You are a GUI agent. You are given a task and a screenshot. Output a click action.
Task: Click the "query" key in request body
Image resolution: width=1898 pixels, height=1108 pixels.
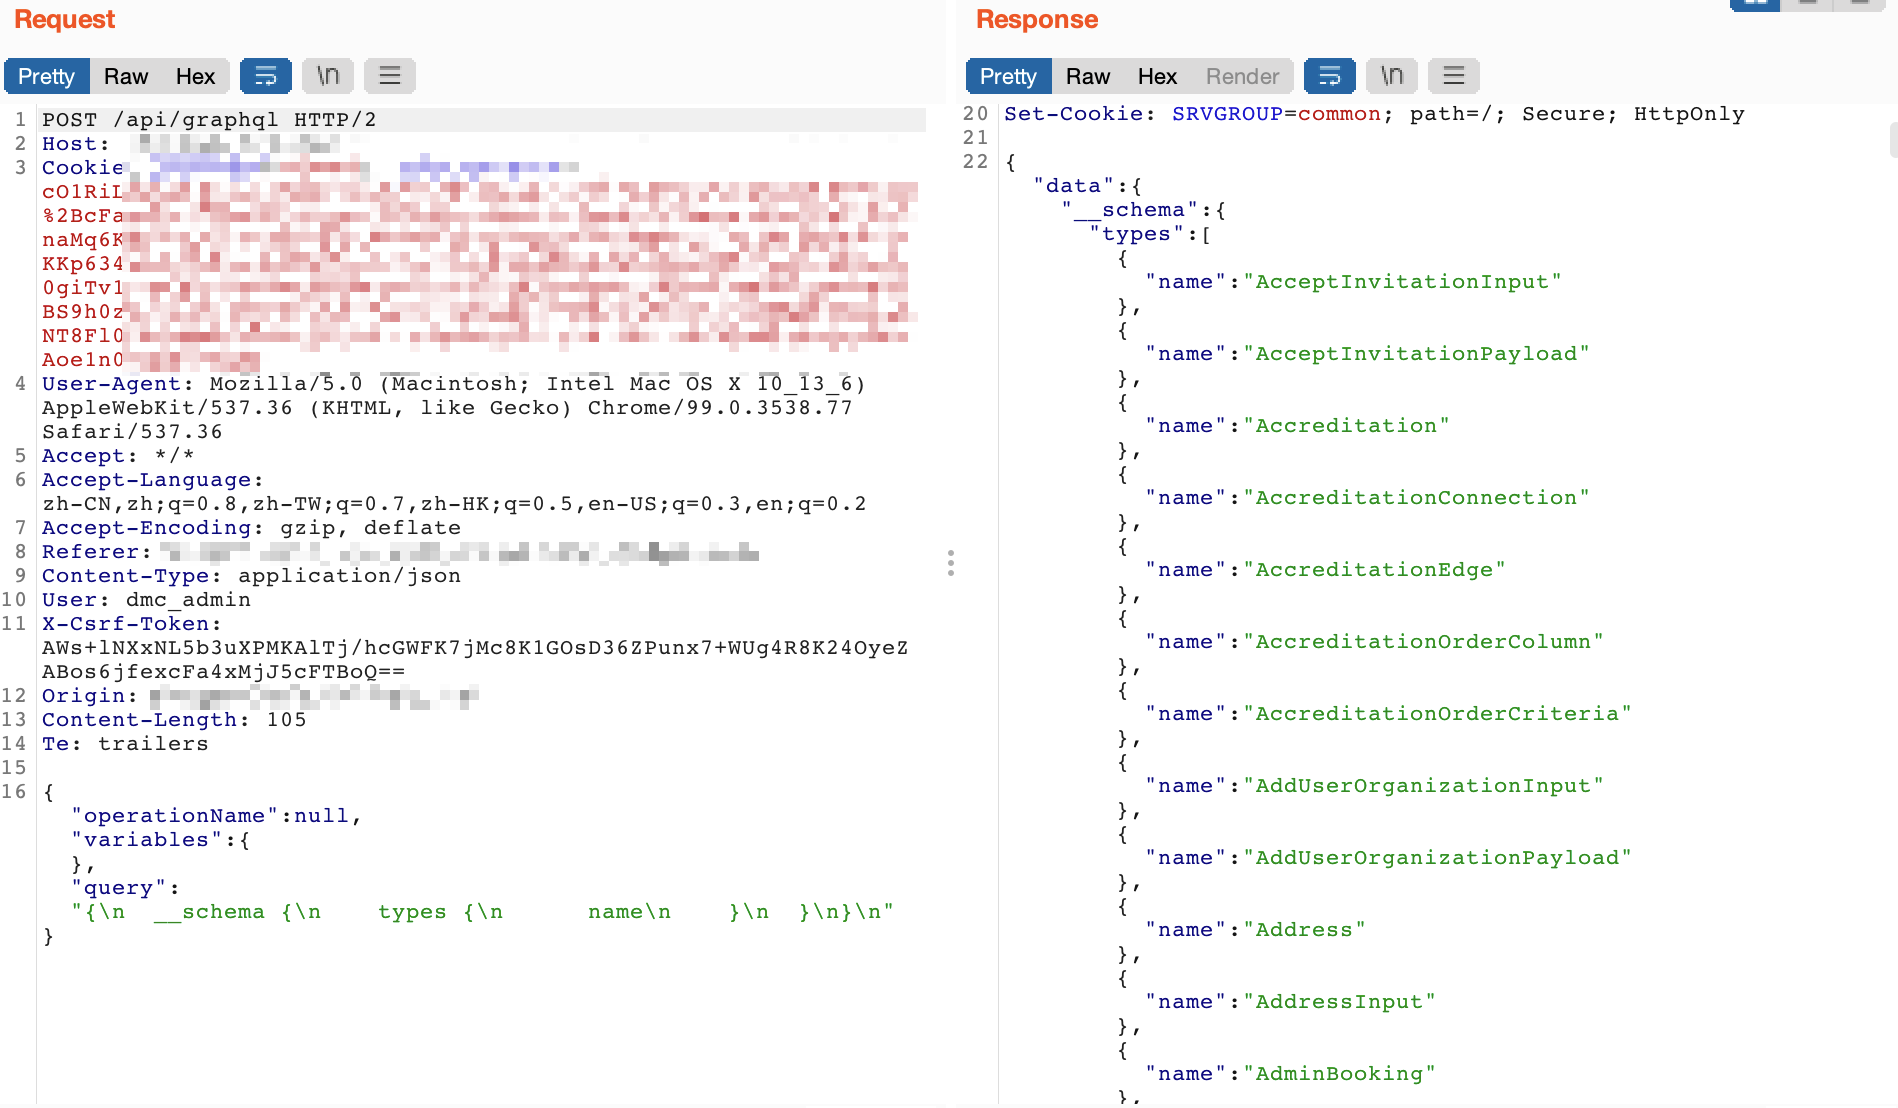coord(118,888)
